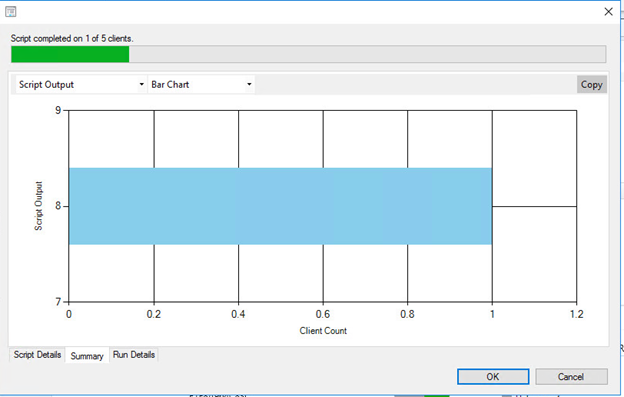Switch to the Script Details tab
The width and height of the screenshot is (624, 397).
click(x=37, y=354)
